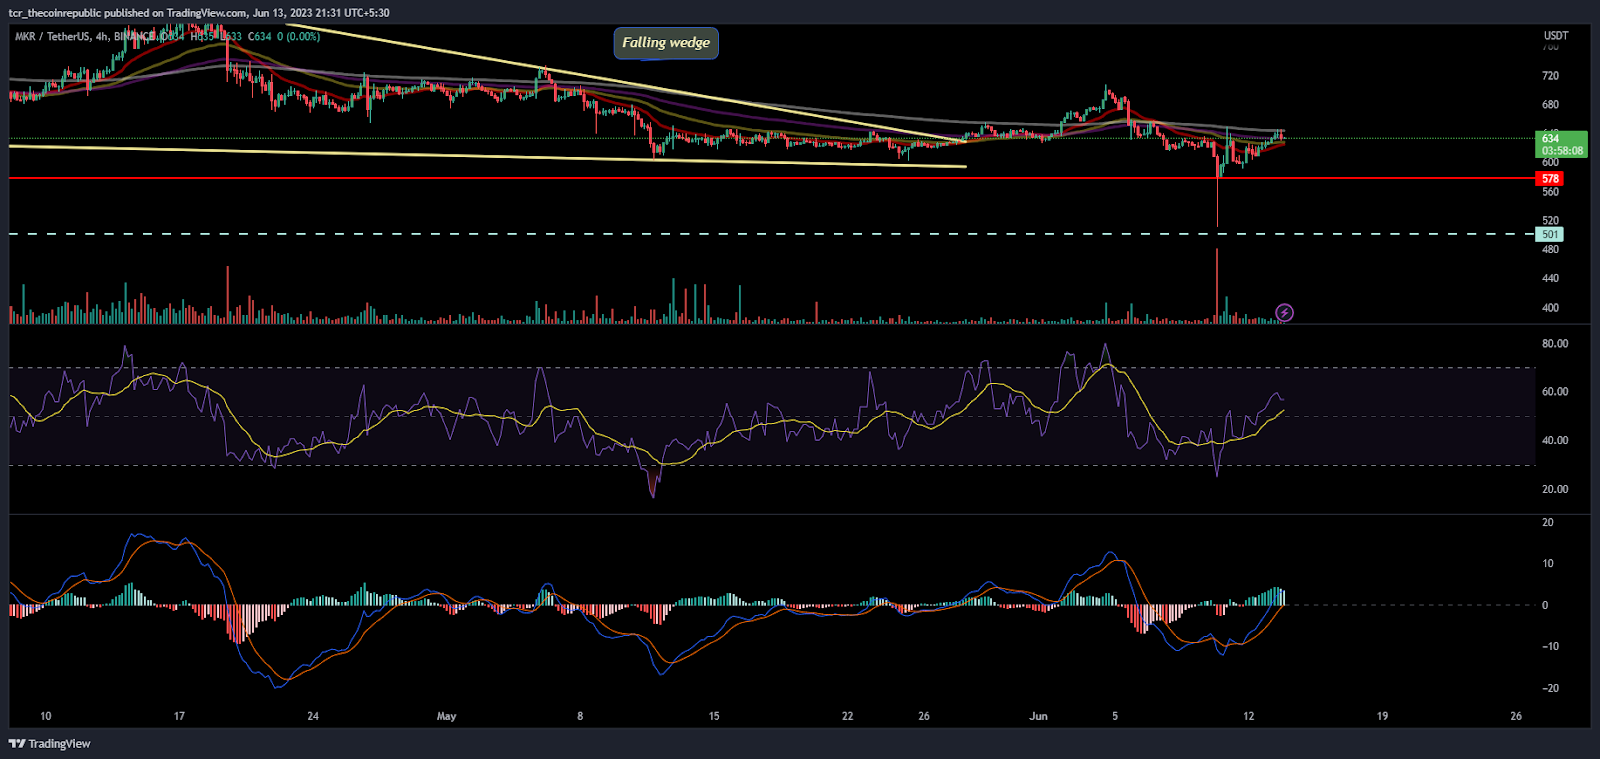
Task: Click the red 578 price level label
Action: coord(1549,179)
